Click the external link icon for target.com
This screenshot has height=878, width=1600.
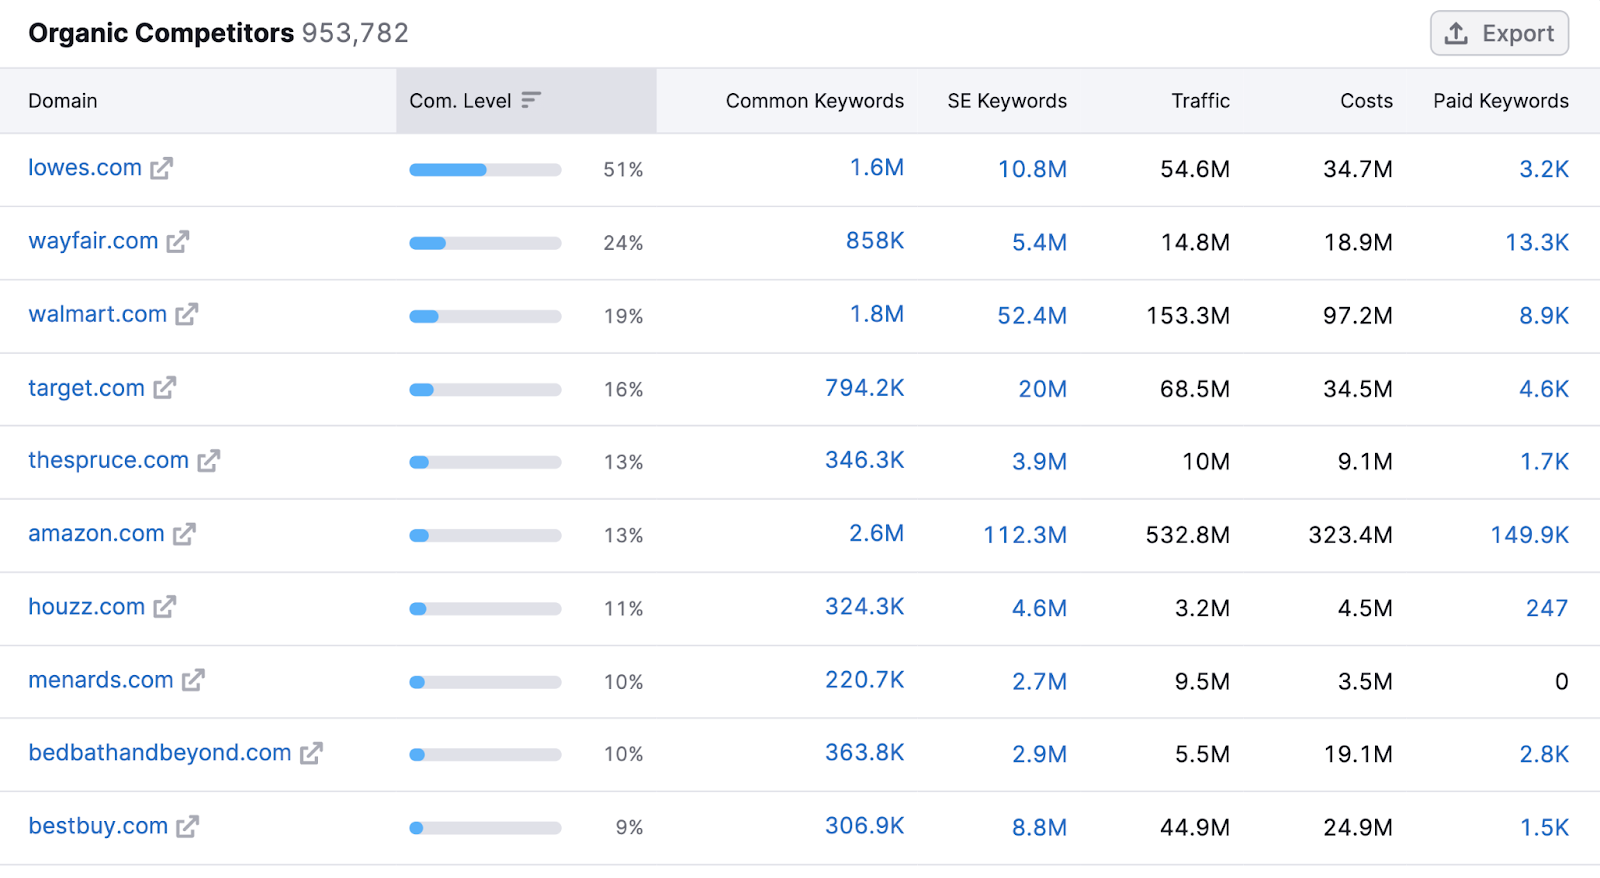[x=165, y=388]
